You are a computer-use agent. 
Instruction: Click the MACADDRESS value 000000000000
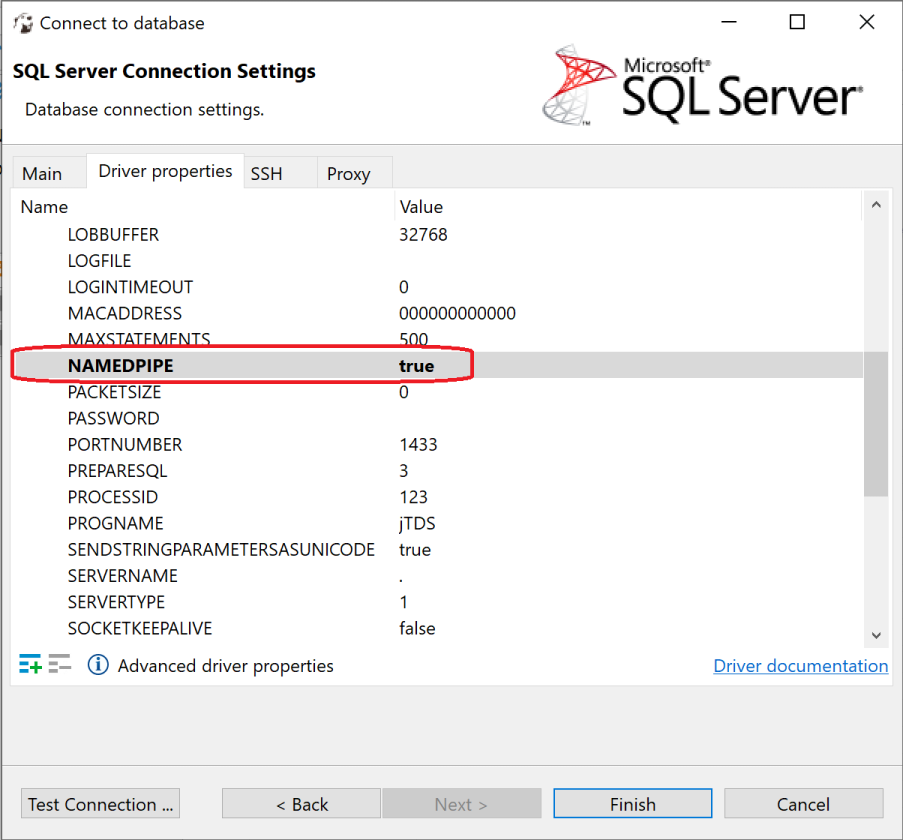coord(457,313)
